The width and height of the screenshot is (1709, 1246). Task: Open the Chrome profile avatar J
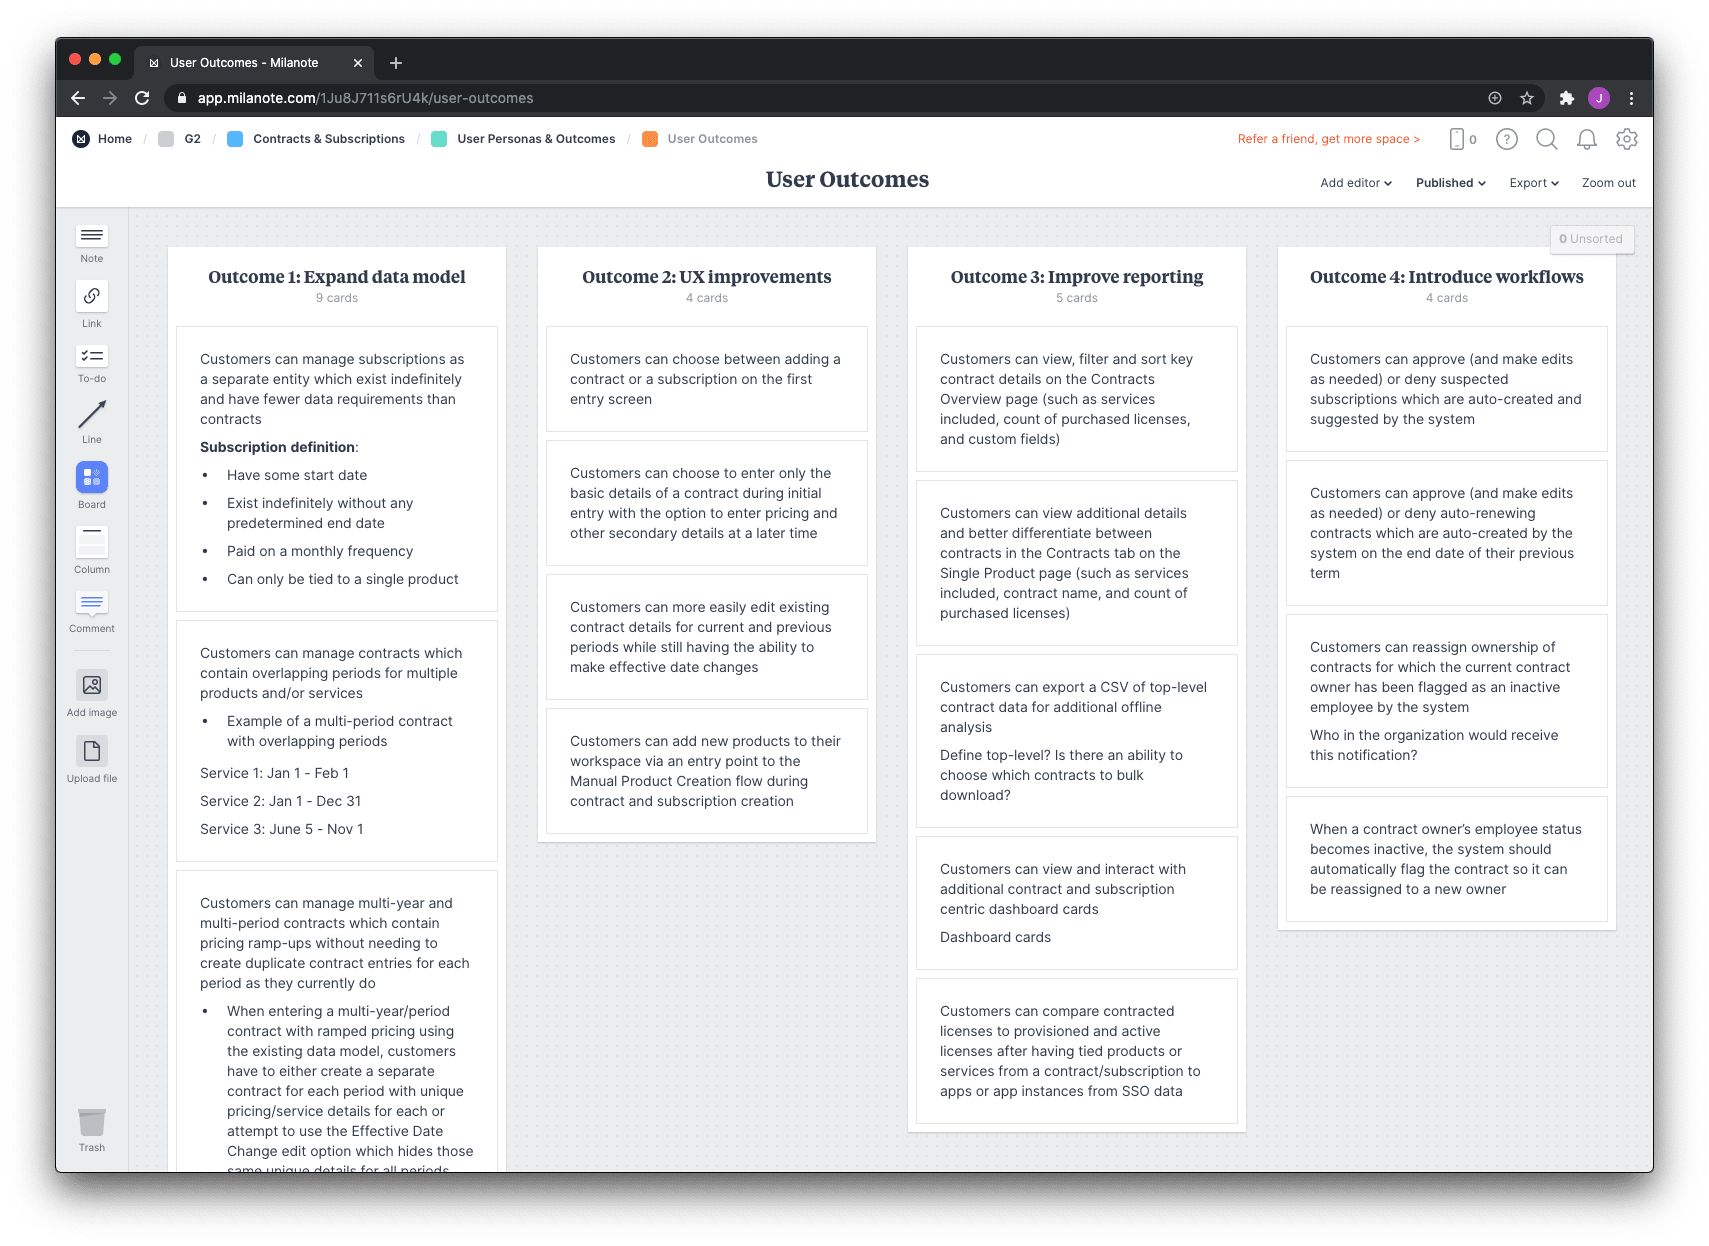click(1599, 98)
